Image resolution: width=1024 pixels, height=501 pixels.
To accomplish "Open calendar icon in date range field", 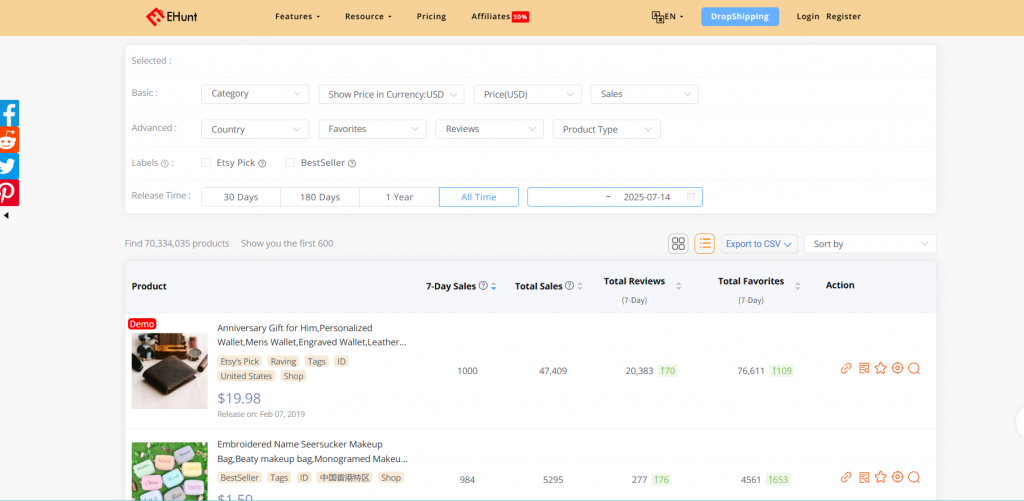I will [691, 197].
